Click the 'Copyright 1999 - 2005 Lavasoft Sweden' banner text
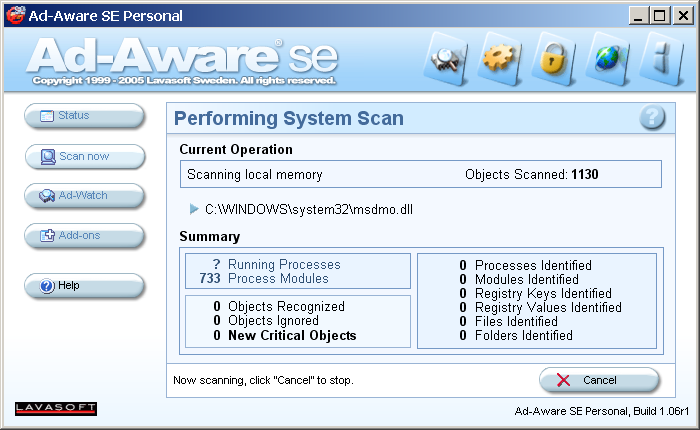Screen dimensions: 700x430 pos(184,80)
